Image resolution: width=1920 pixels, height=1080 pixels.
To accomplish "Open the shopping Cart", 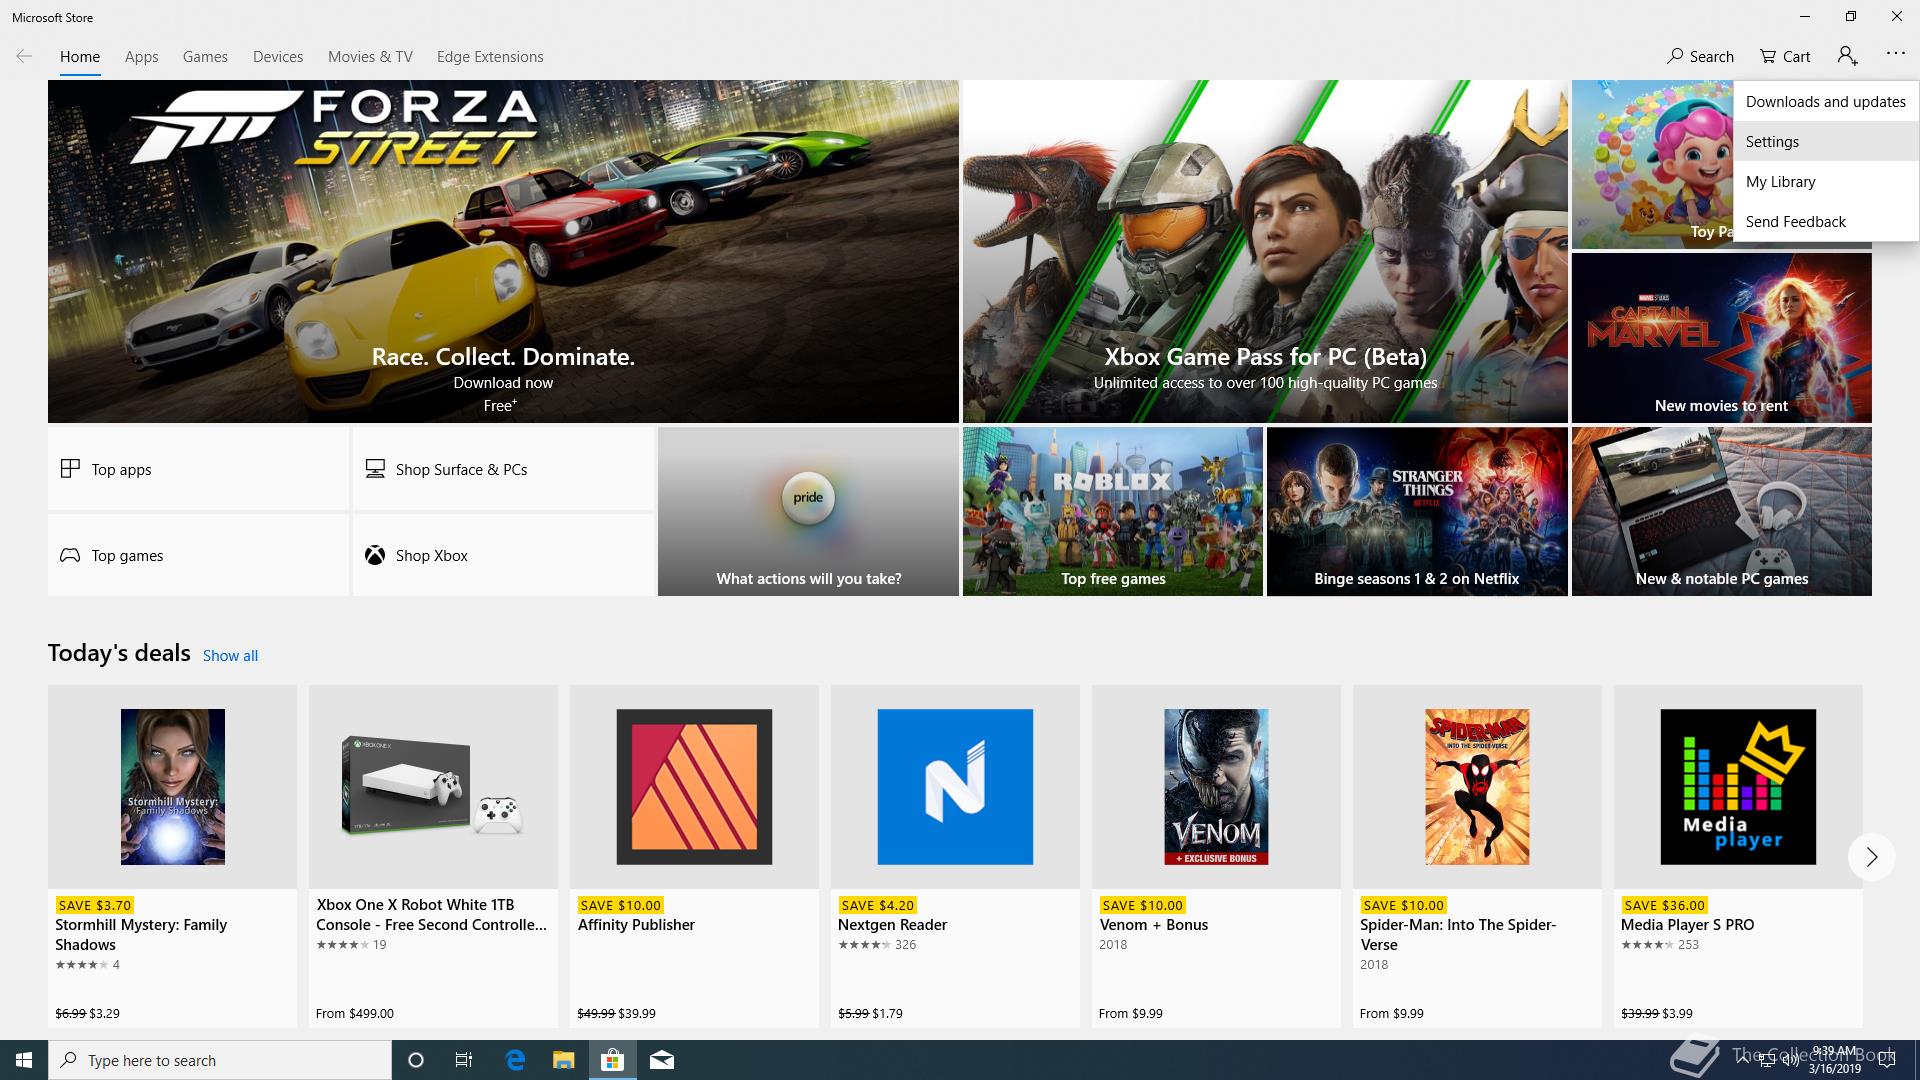I will coord(1785,56).
